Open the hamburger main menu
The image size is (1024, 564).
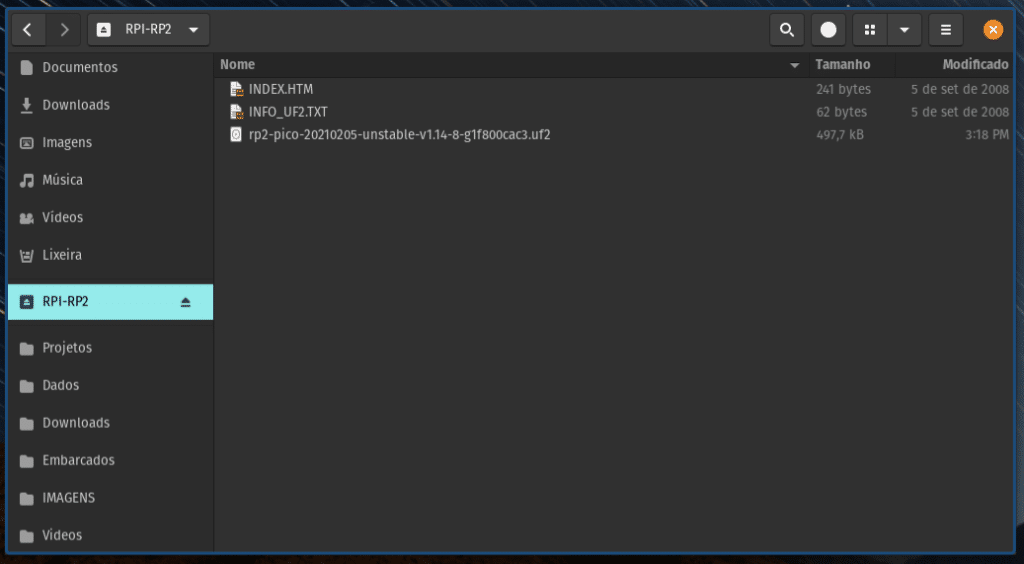tap(946, 30)
